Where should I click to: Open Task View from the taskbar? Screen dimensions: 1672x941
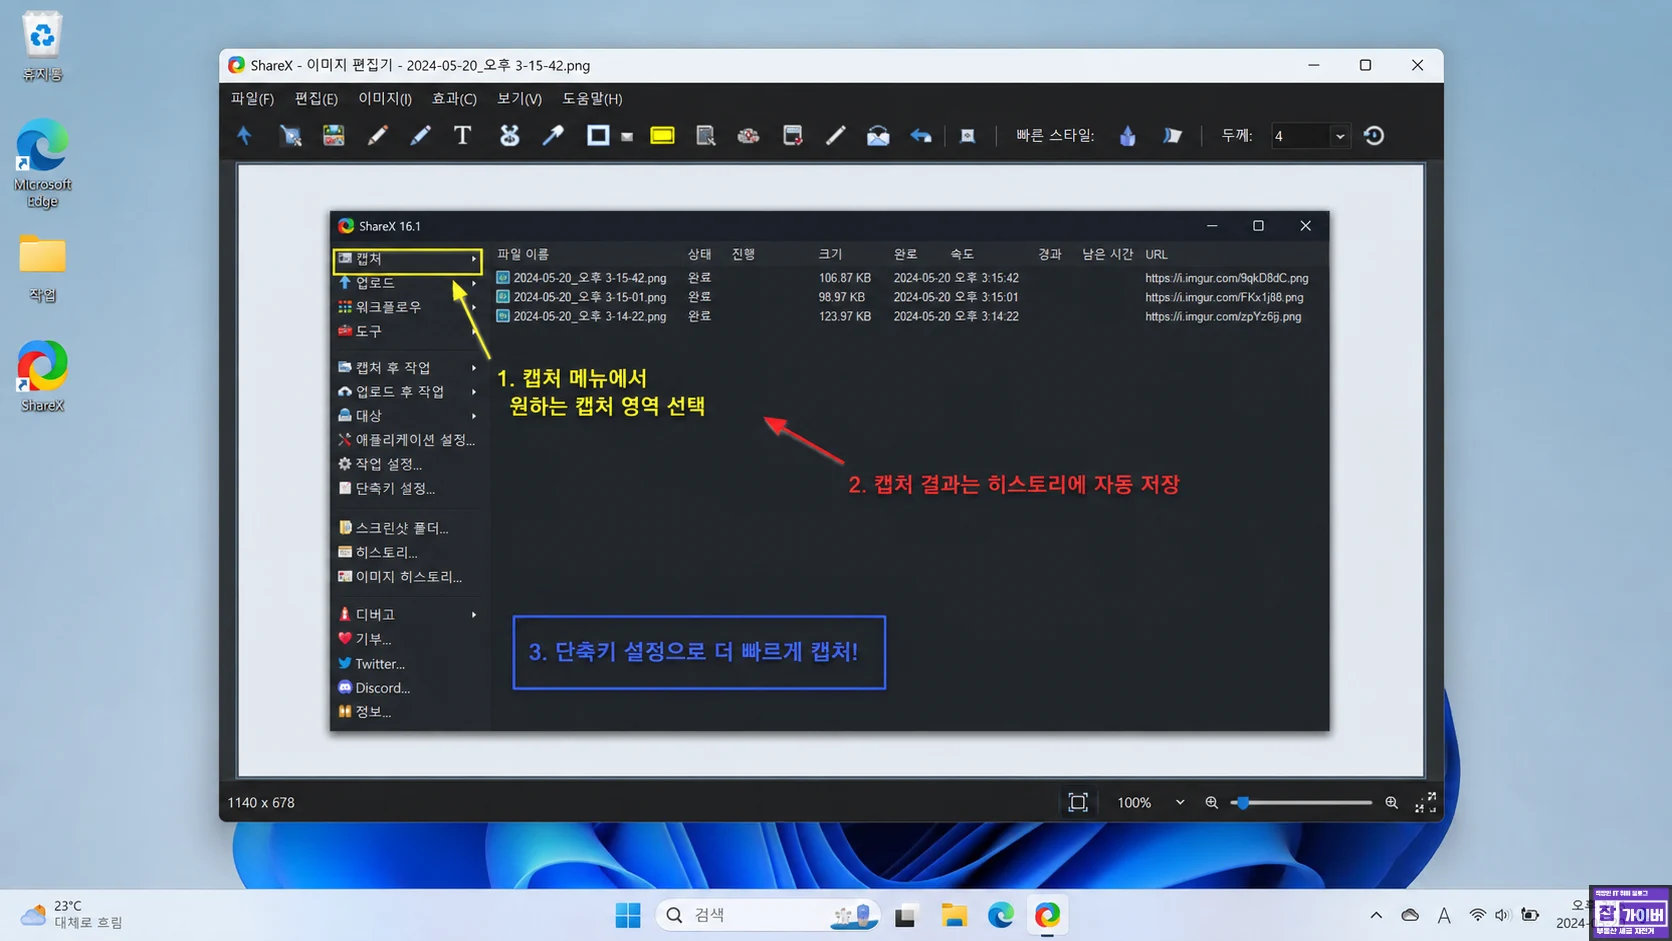point(906,915)
